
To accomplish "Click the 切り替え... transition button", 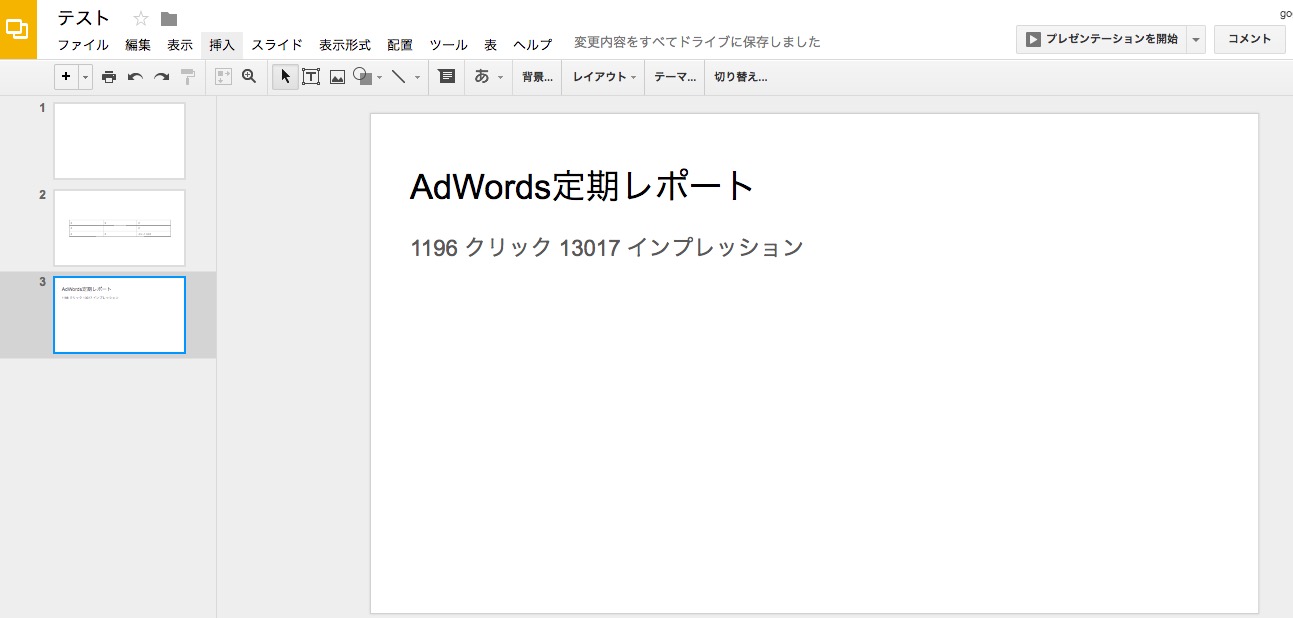I will 741,76.
